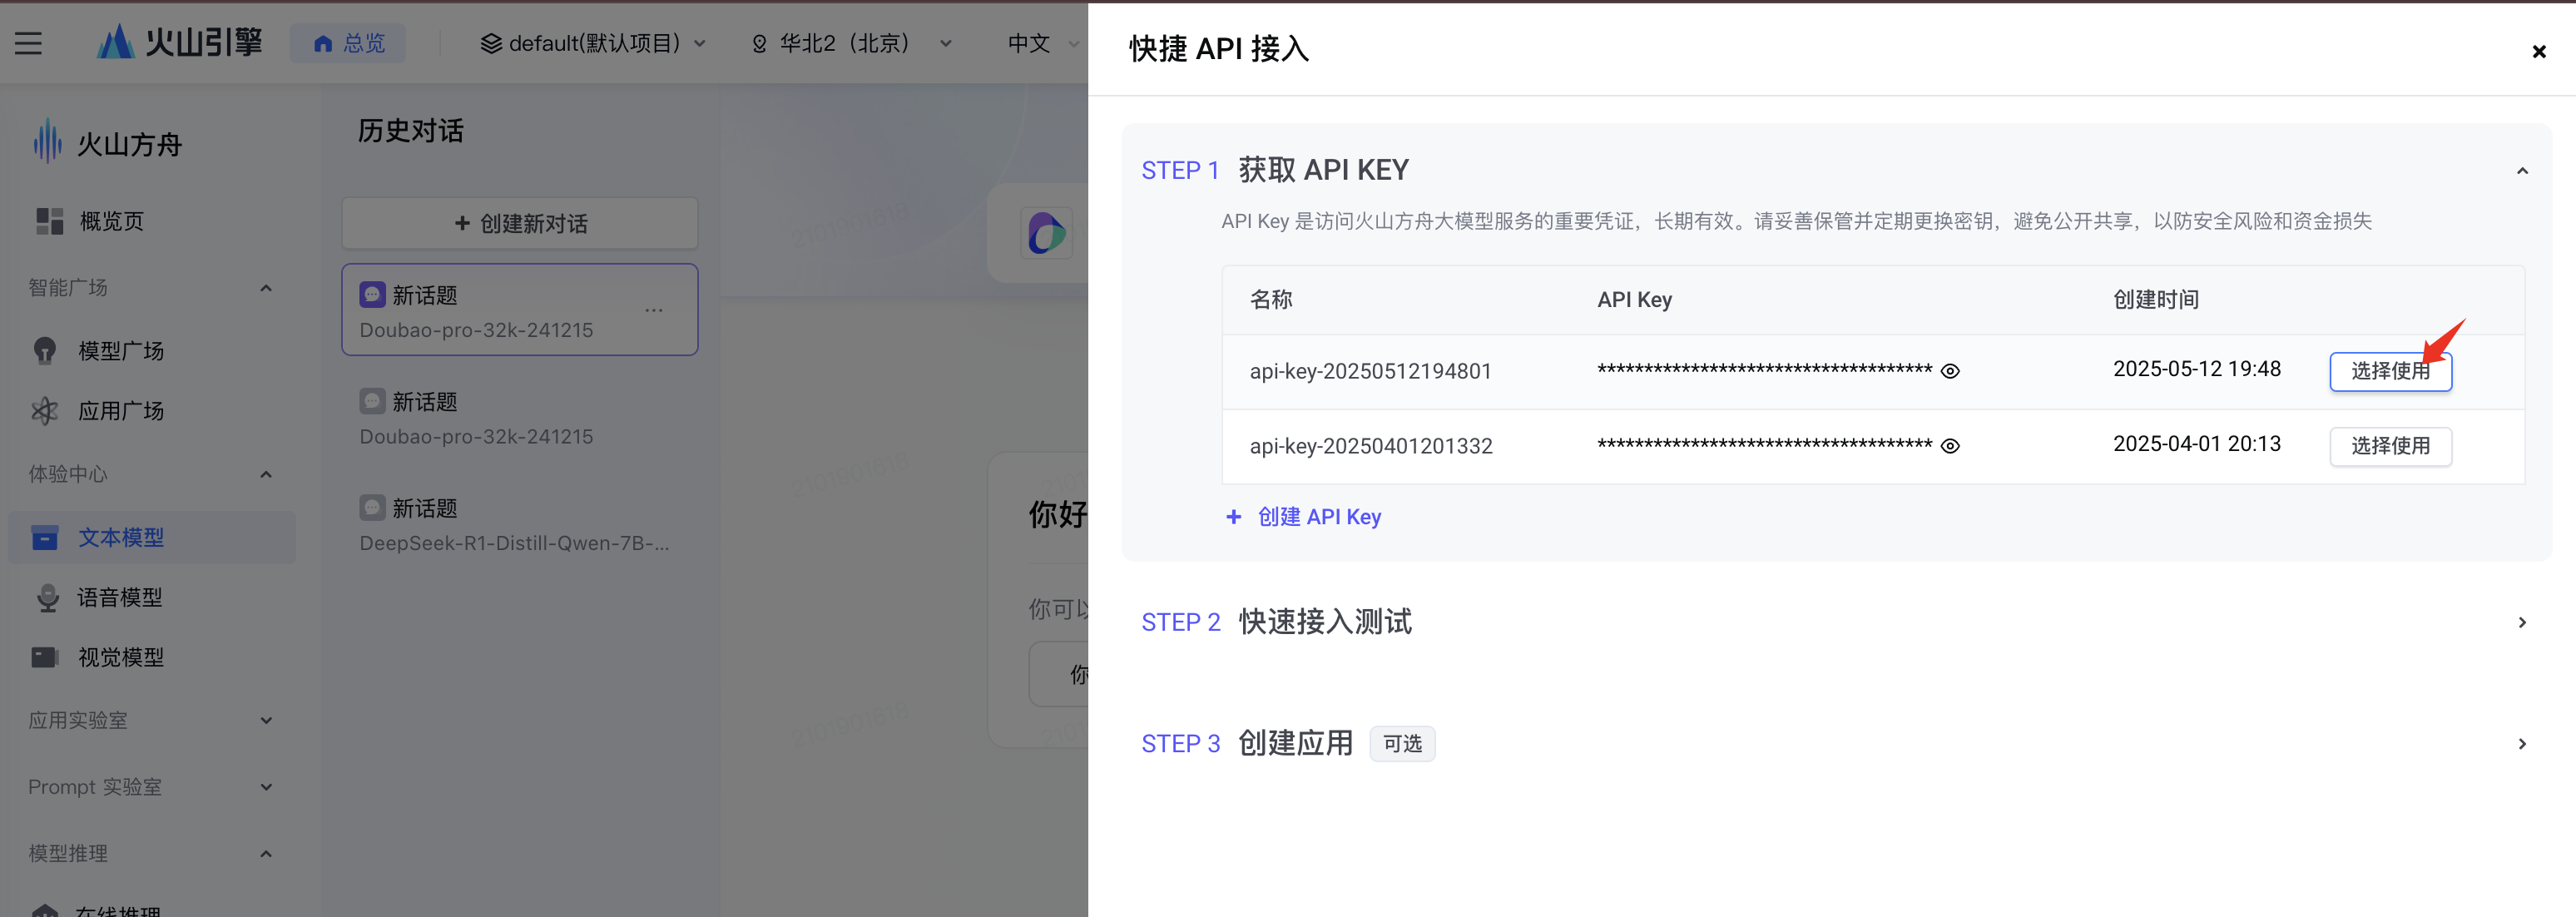The height and width of the screenshot is (917, 2576).
Task: Open 应用广场 in the sidebar
Action: 120,411
